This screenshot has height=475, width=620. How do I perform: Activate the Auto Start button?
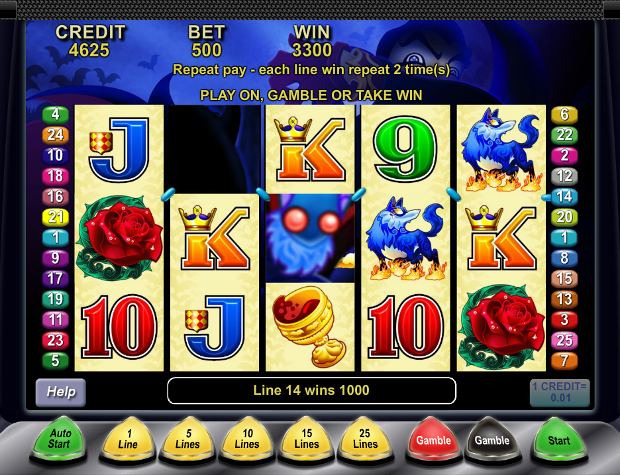pos(59,439)
